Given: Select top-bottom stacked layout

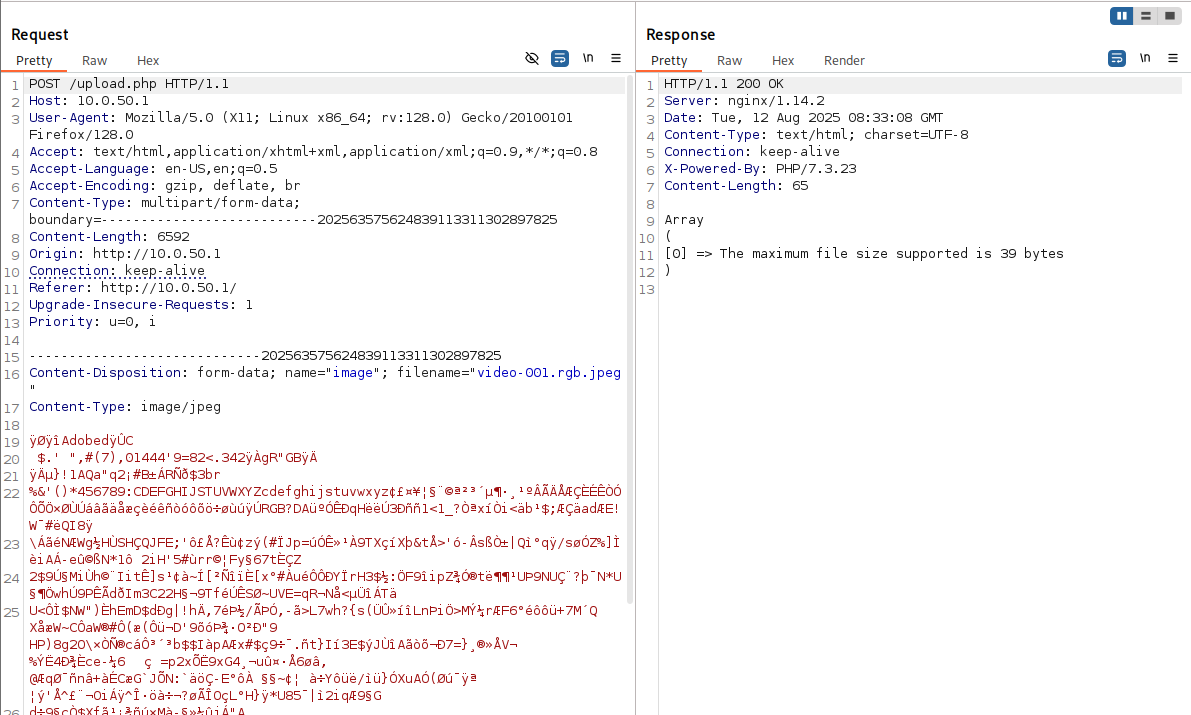Looking at the screenshot, I should pos(1145,16).
